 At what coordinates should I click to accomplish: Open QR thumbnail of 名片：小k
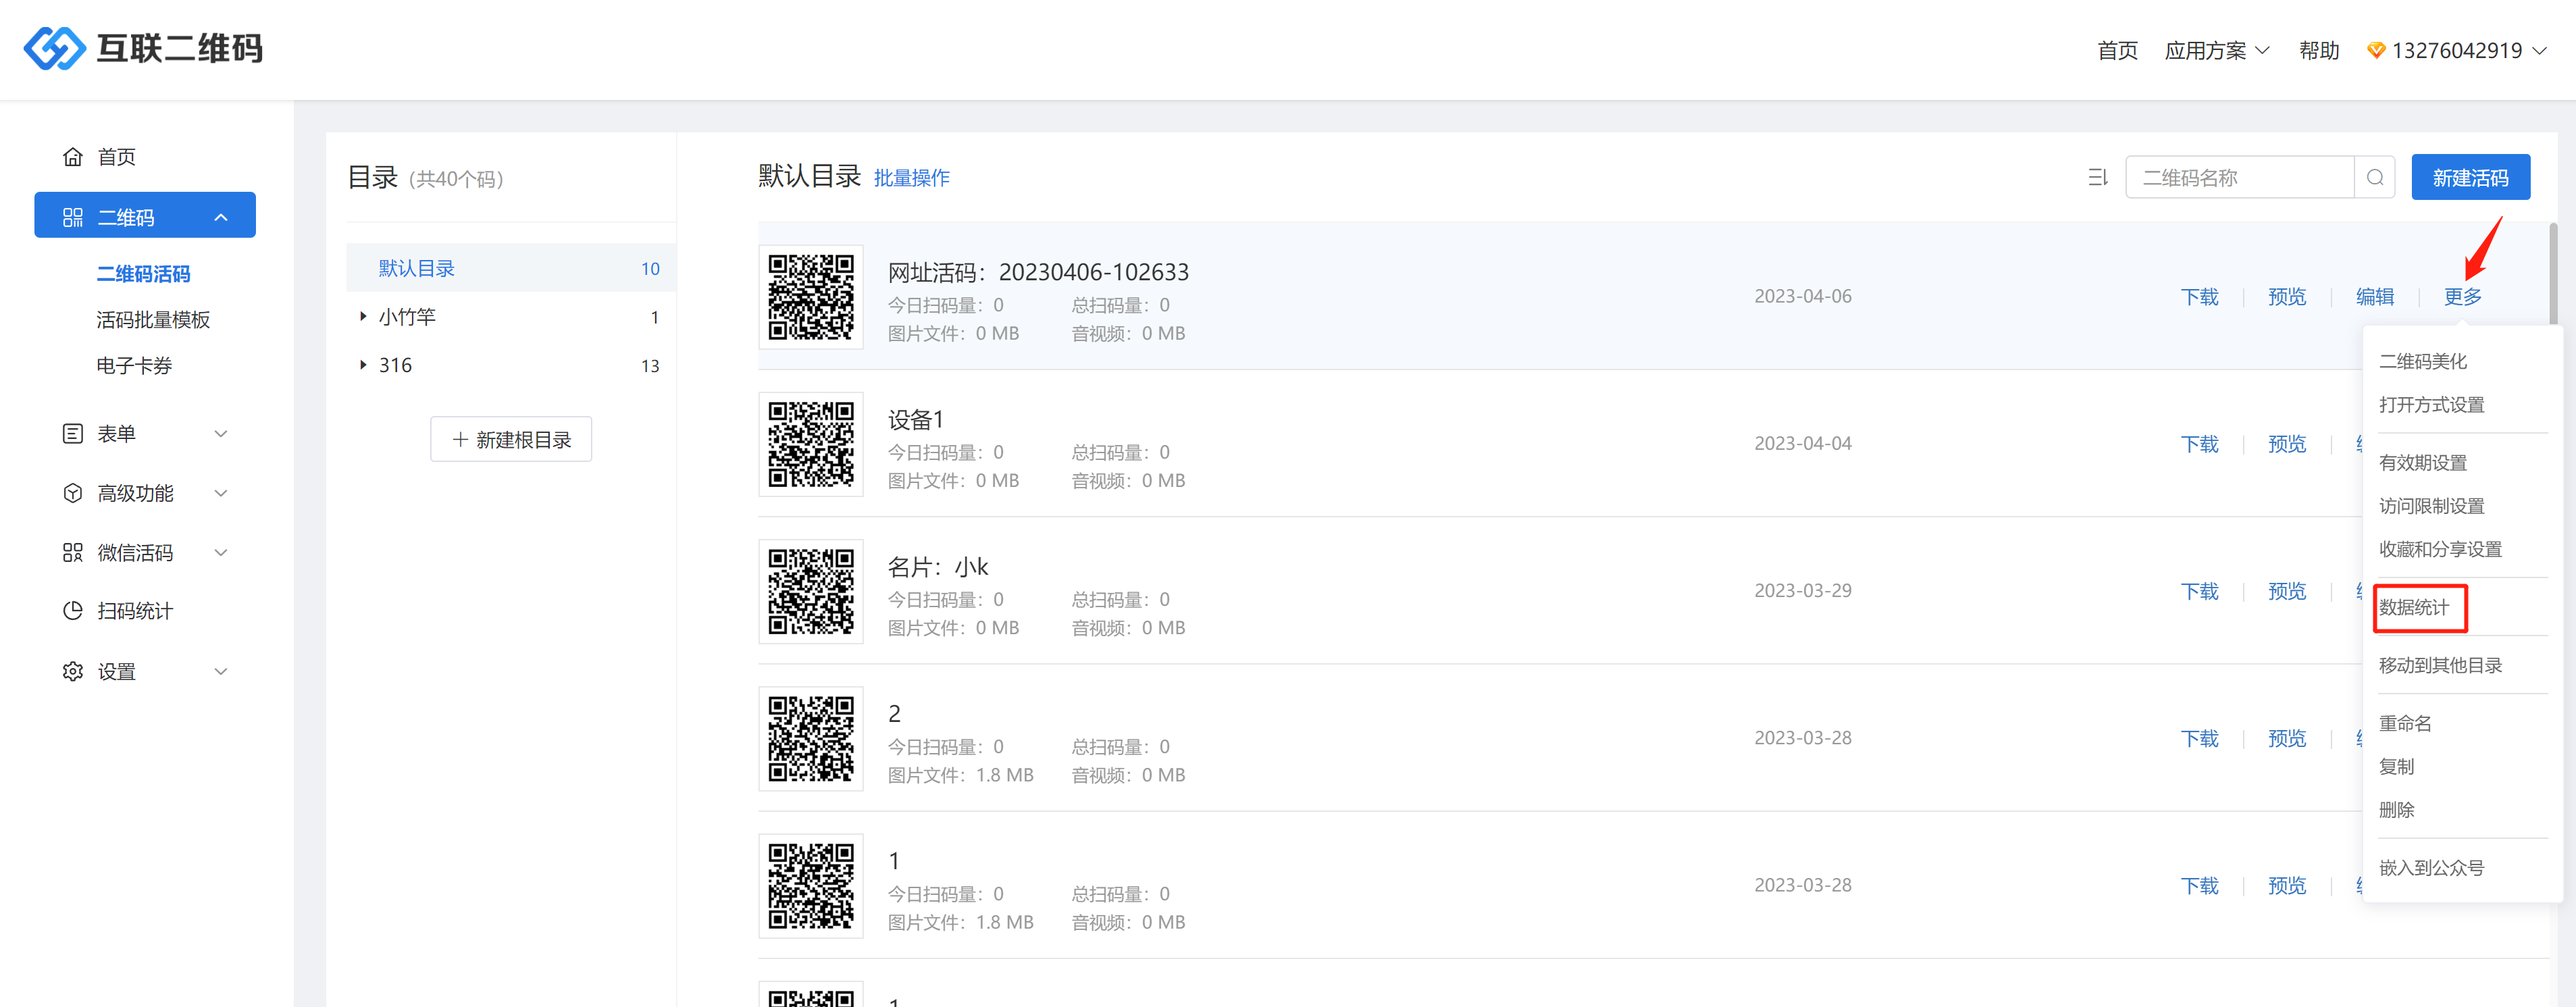(x=811, y=591)
